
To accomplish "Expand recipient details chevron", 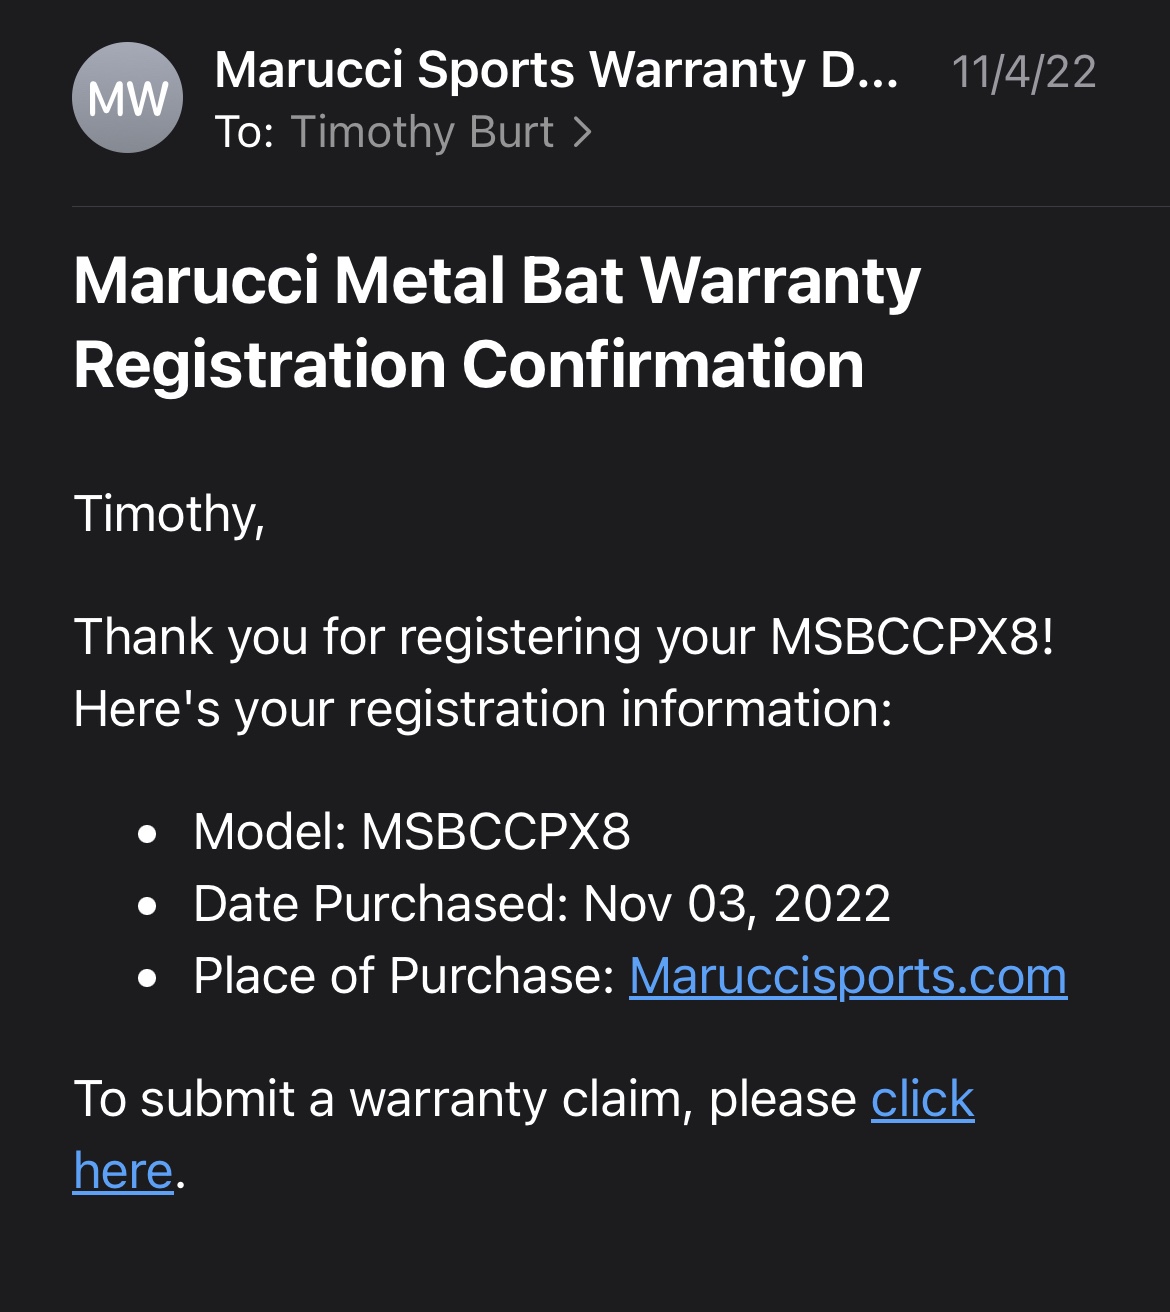I will 583,133.
